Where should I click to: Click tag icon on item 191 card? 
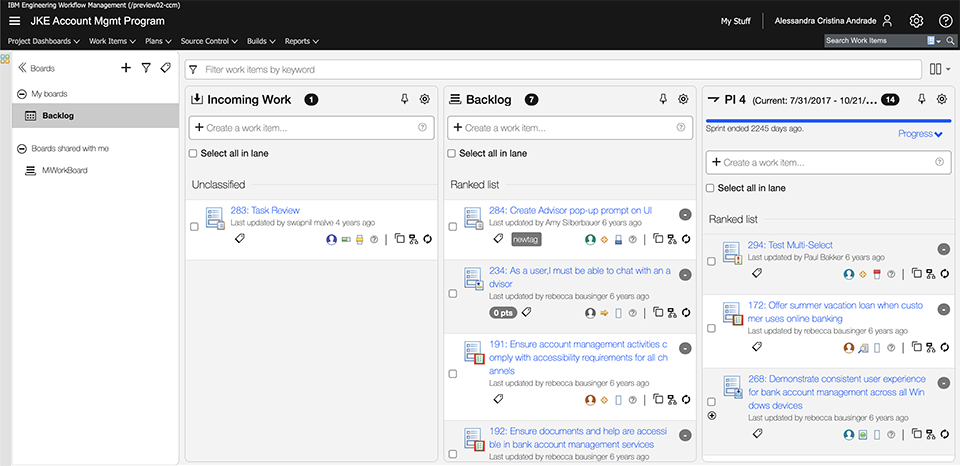(498, 399)
